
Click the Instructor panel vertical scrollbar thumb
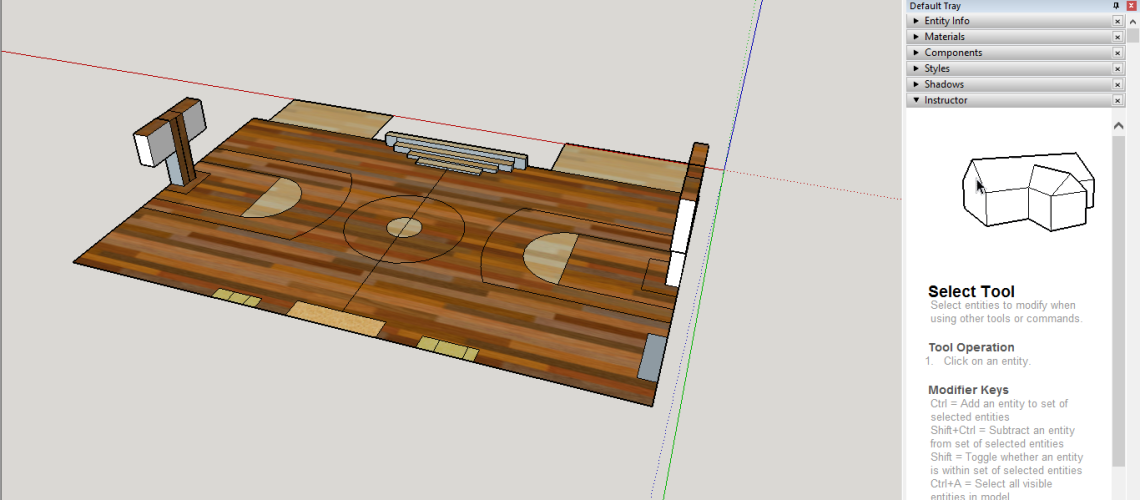(x=1118, y=300)
